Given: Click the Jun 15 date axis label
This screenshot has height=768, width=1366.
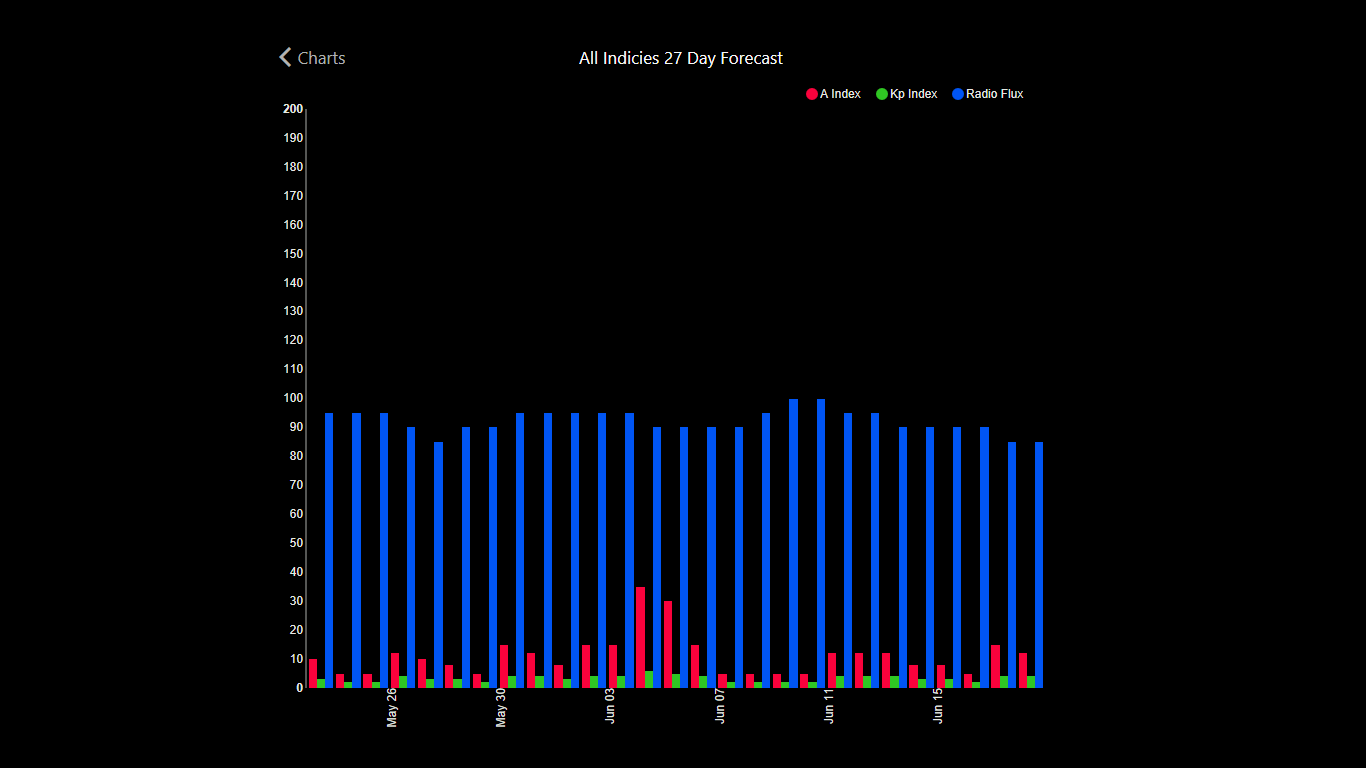Looking at the screenshot, I should coord(938,707).
